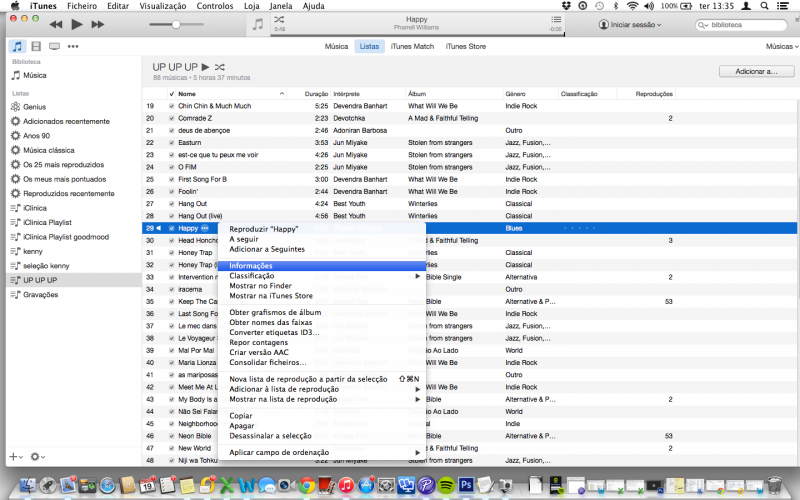Open the Finder icon in the Dock
This screenshot has width=800, height=500.
28,485
